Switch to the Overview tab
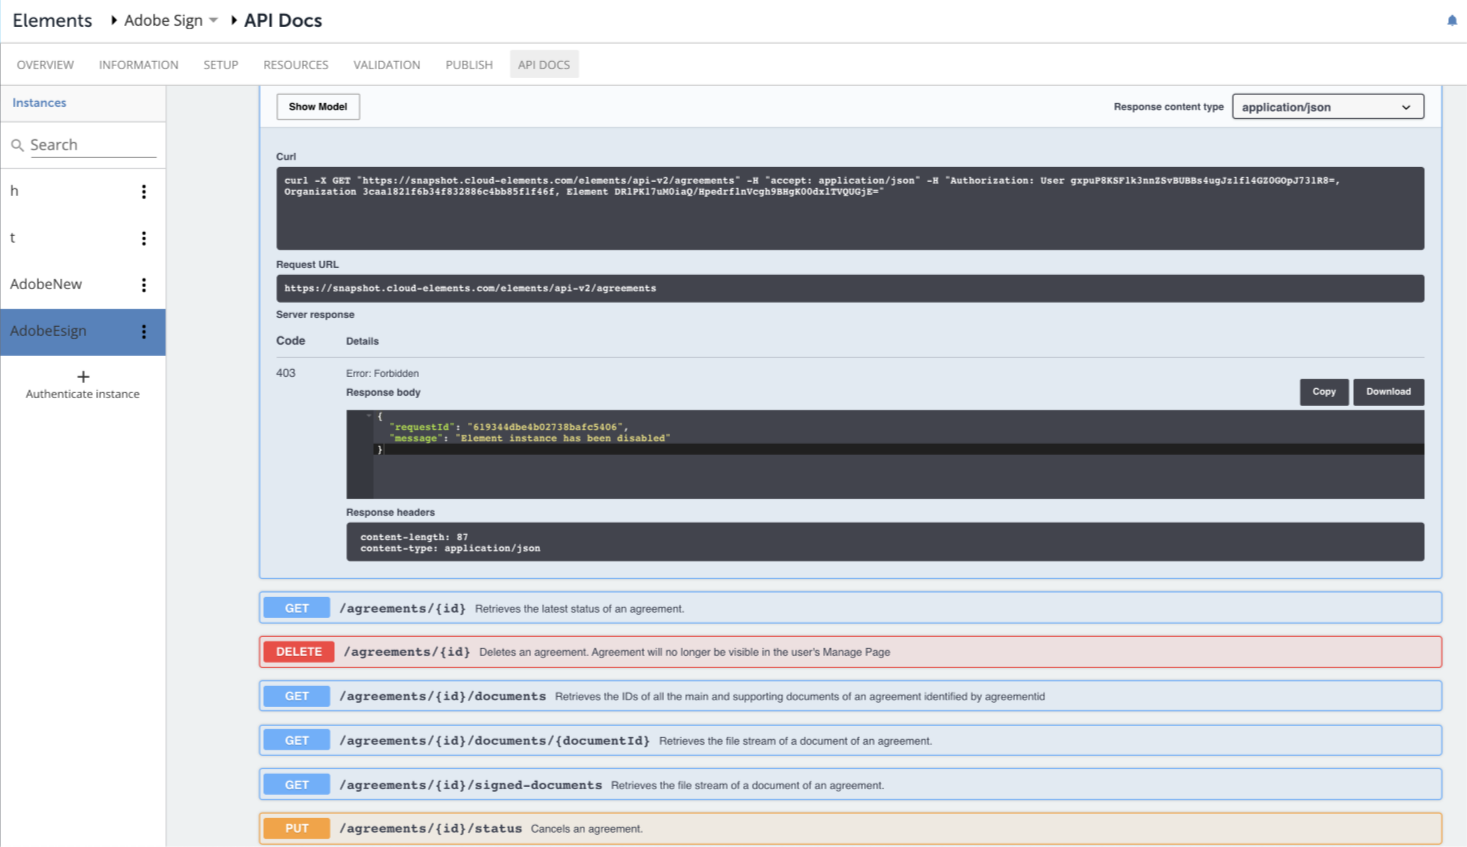This screenshot has height=847, width=1467. click(45, 65)
